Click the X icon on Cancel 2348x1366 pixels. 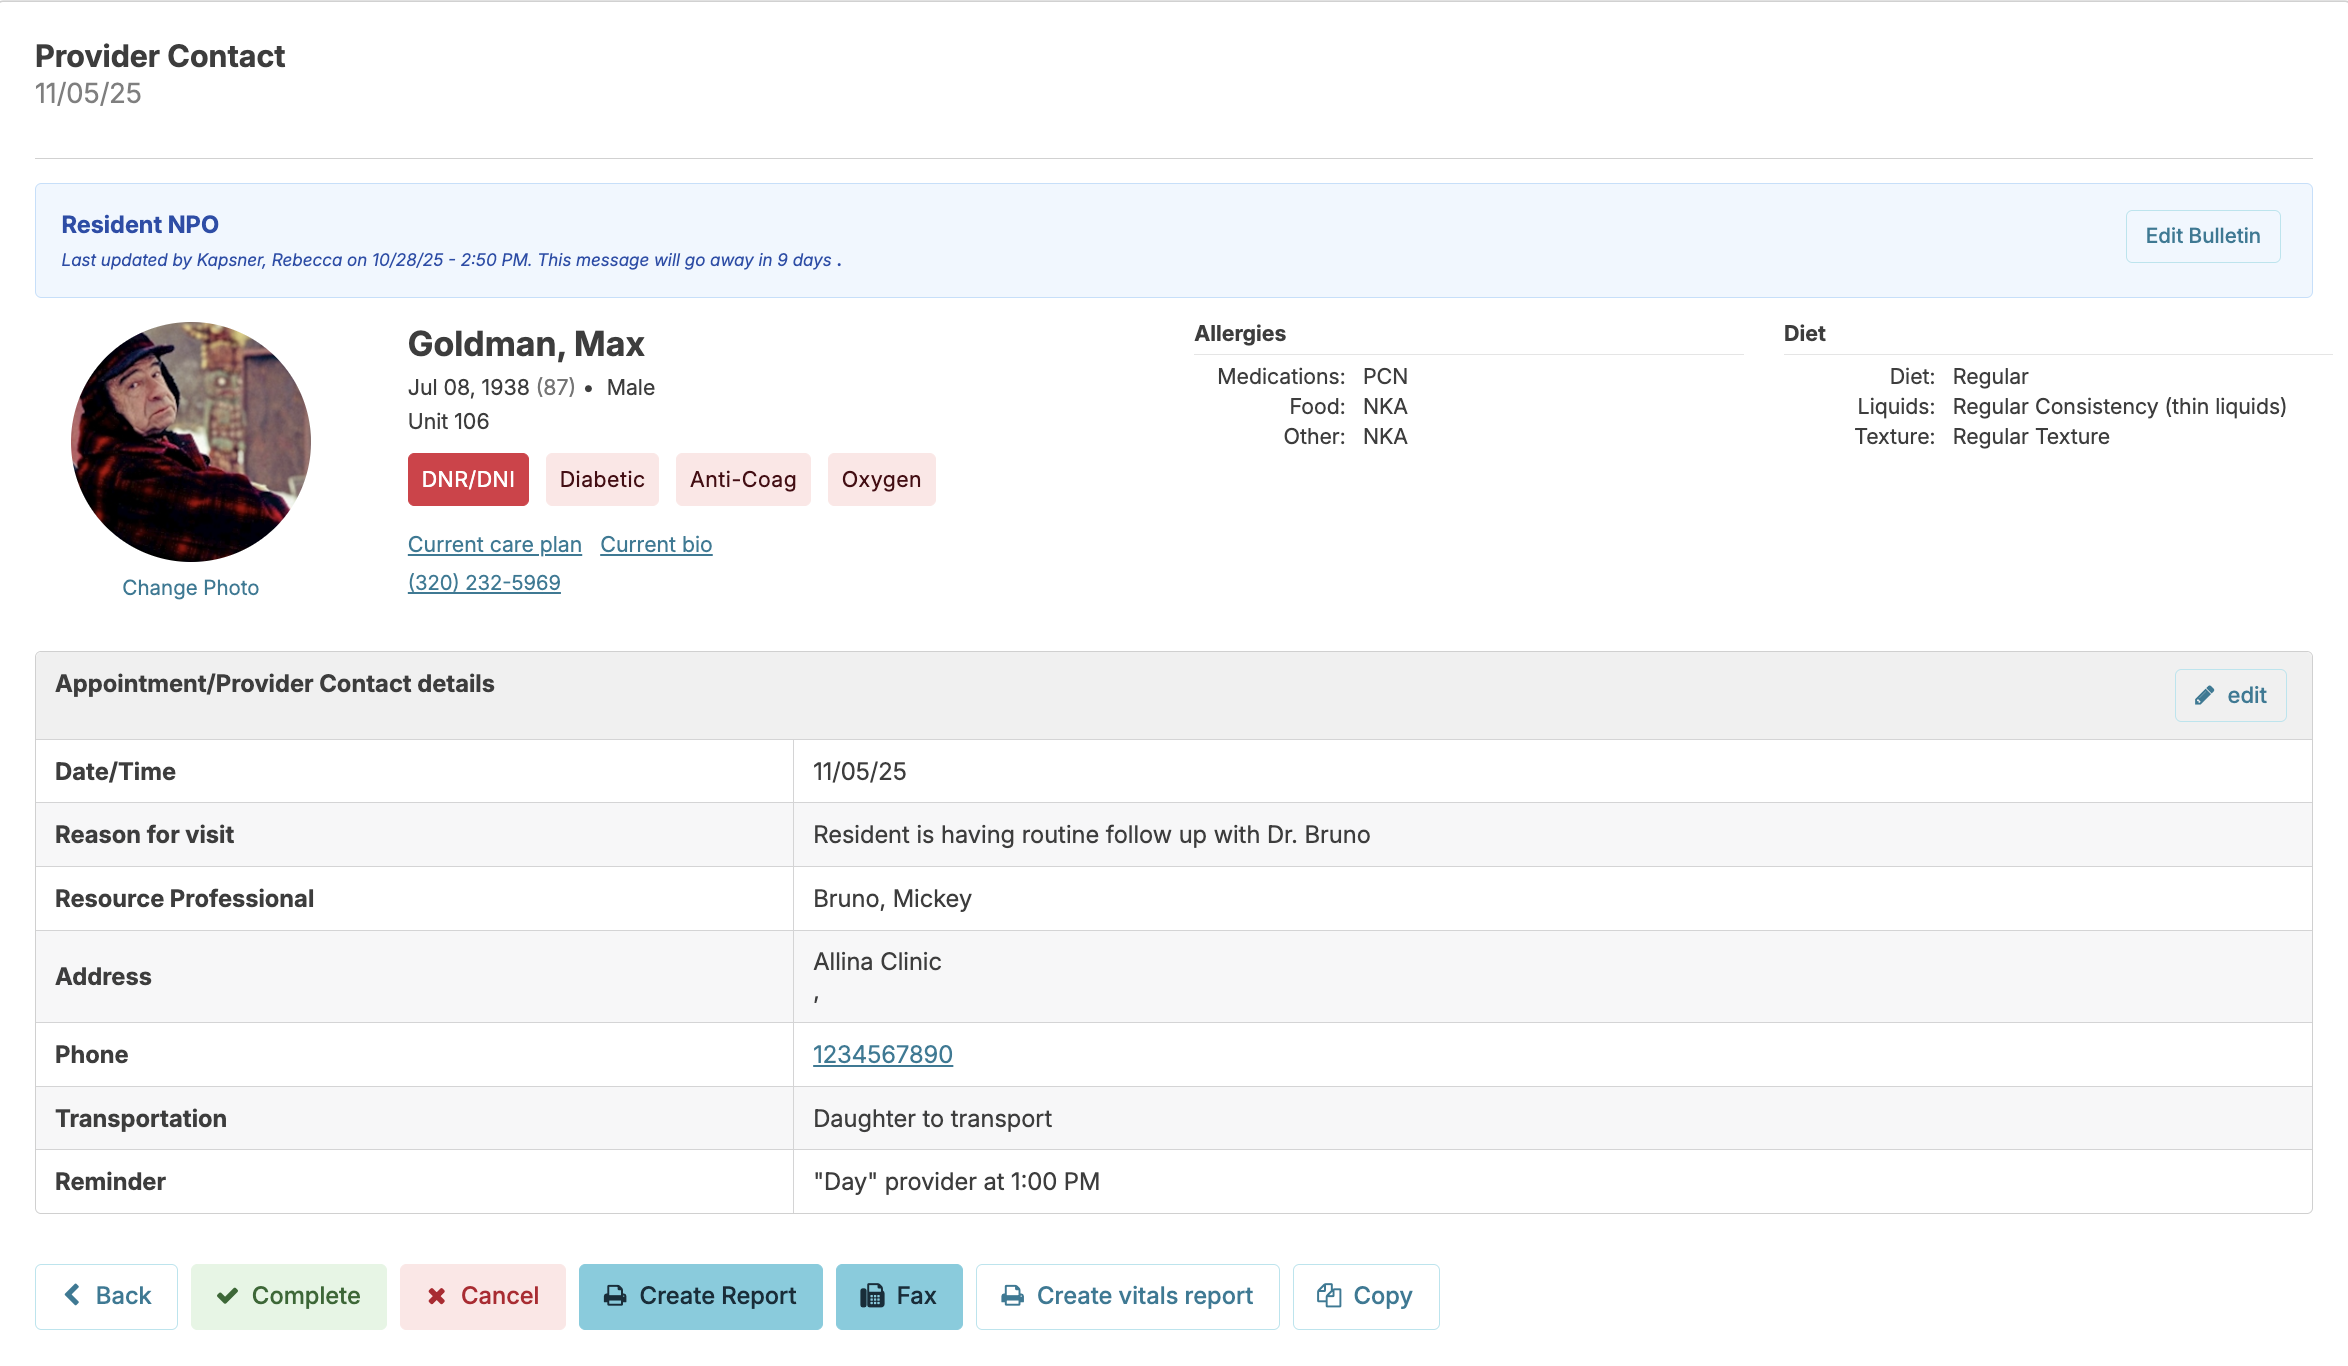point(437,1296)
